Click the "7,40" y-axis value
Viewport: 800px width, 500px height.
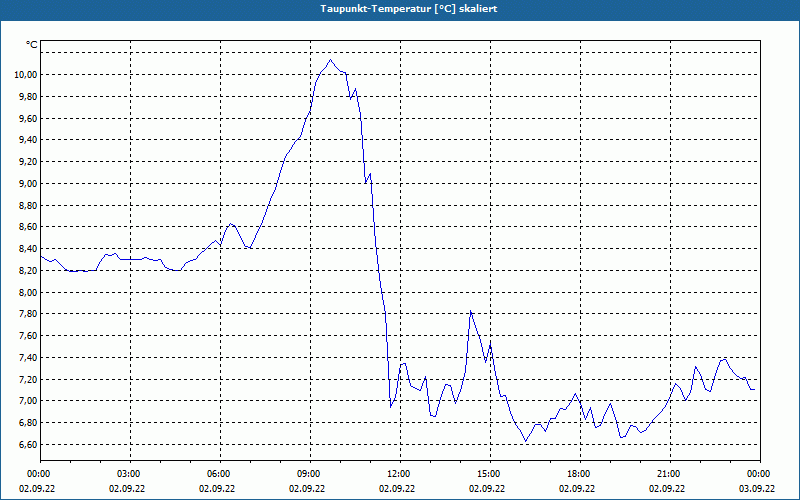28,358
